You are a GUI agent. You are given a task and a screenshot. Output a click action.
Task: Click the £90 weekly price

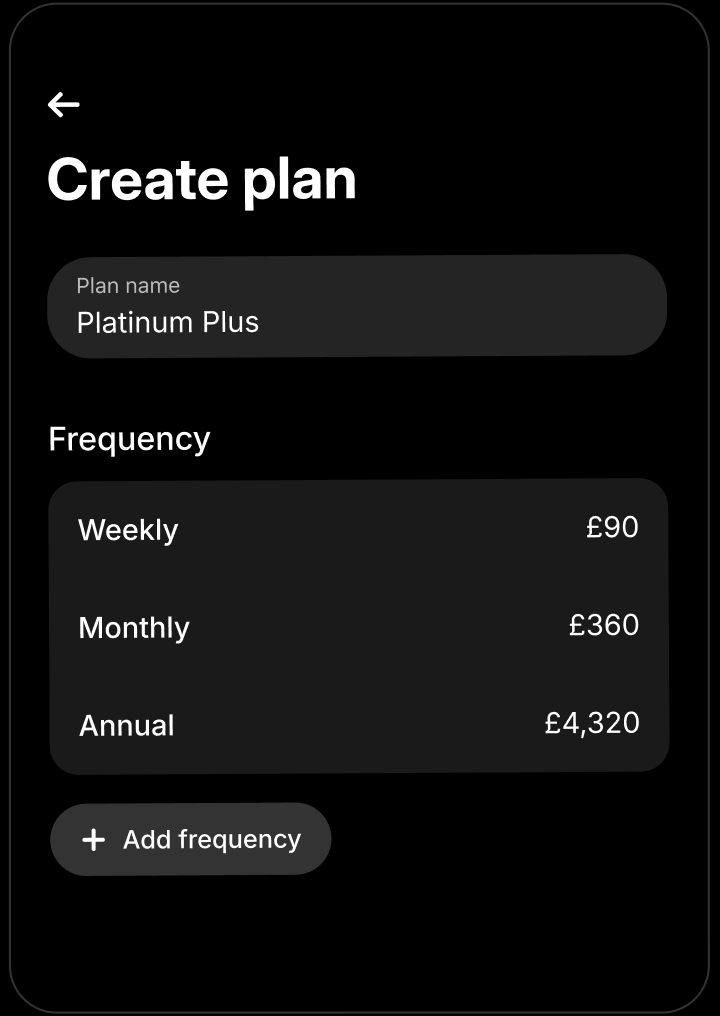(612, 527)
